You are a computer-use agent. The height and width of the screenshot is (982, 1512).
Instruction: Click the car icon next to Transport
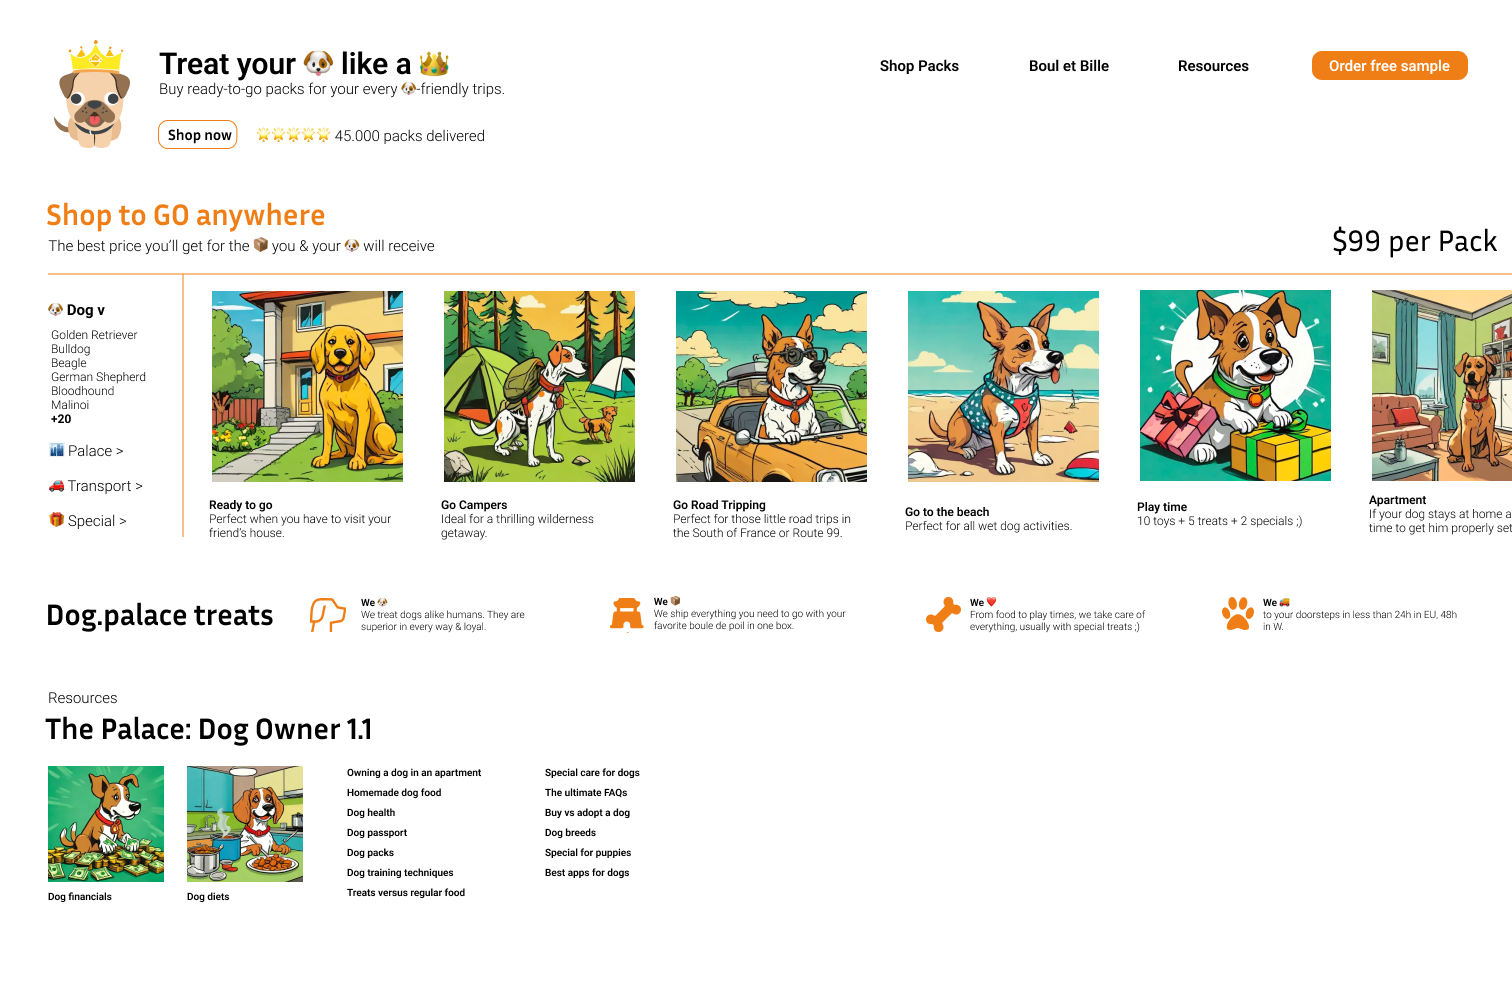pos(56,486)
